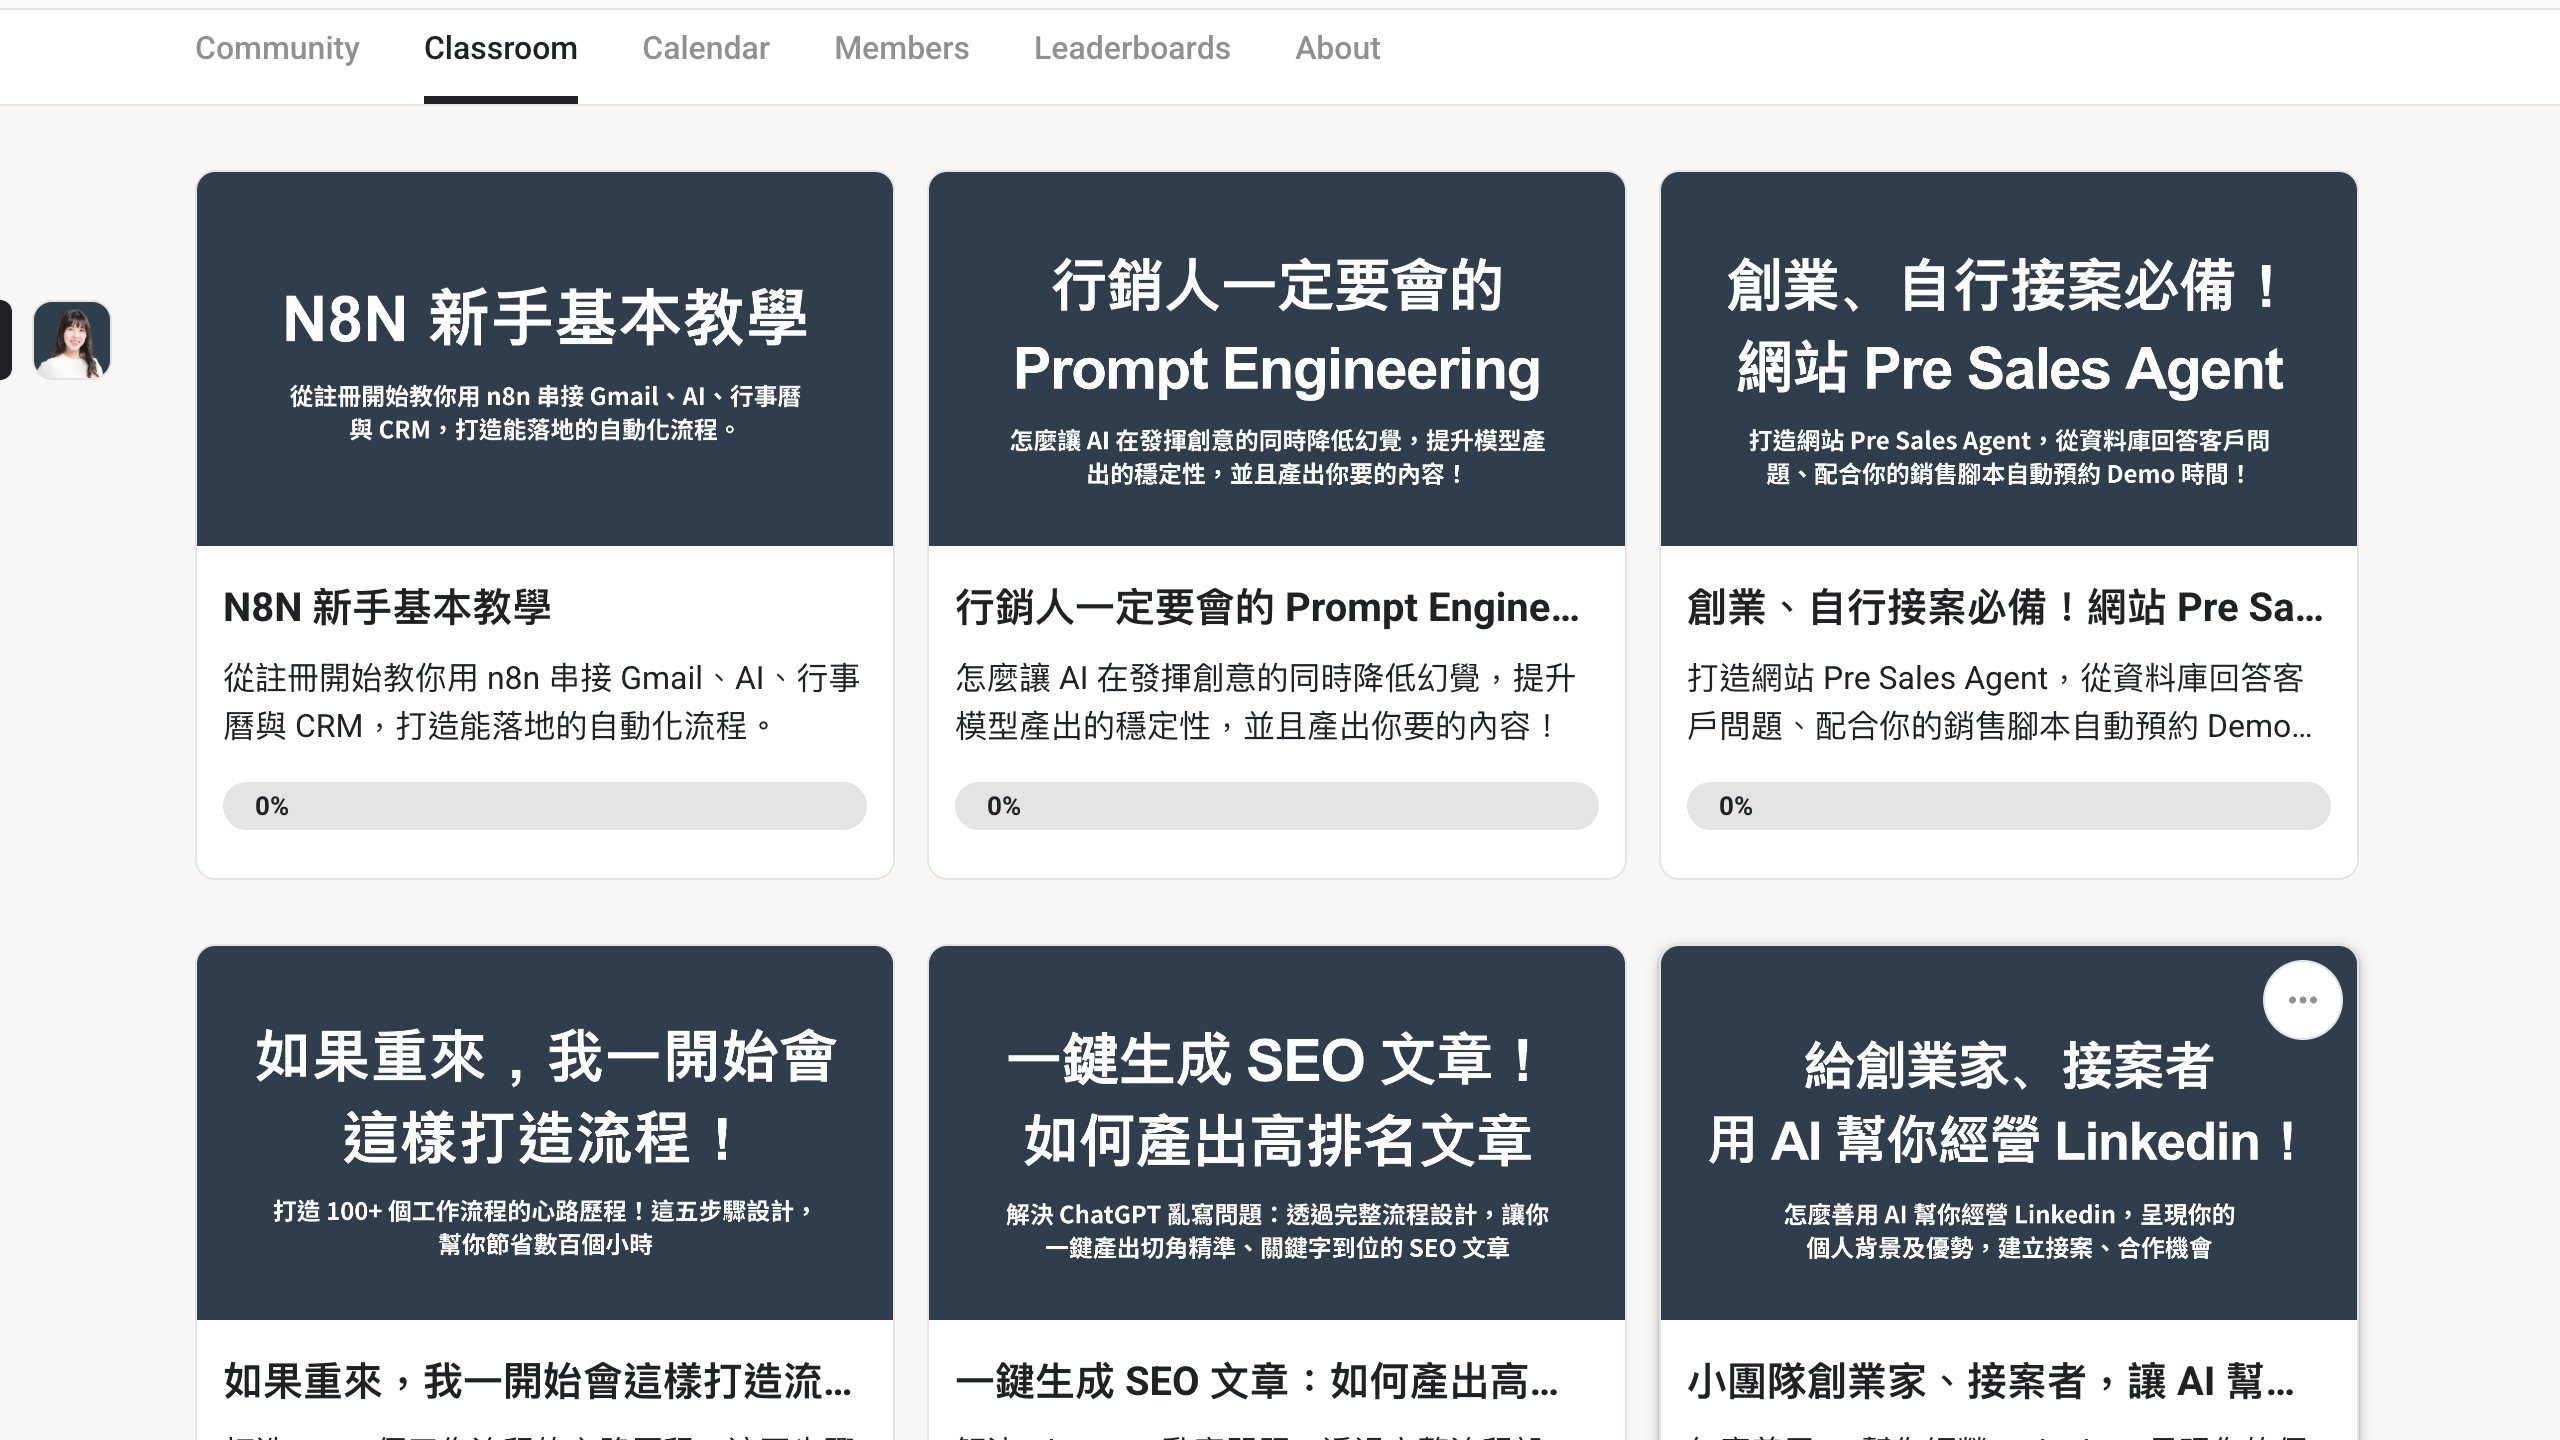2560x1440 pixels.
Task: Switch to the Community tab
Action: pos(277,48)
